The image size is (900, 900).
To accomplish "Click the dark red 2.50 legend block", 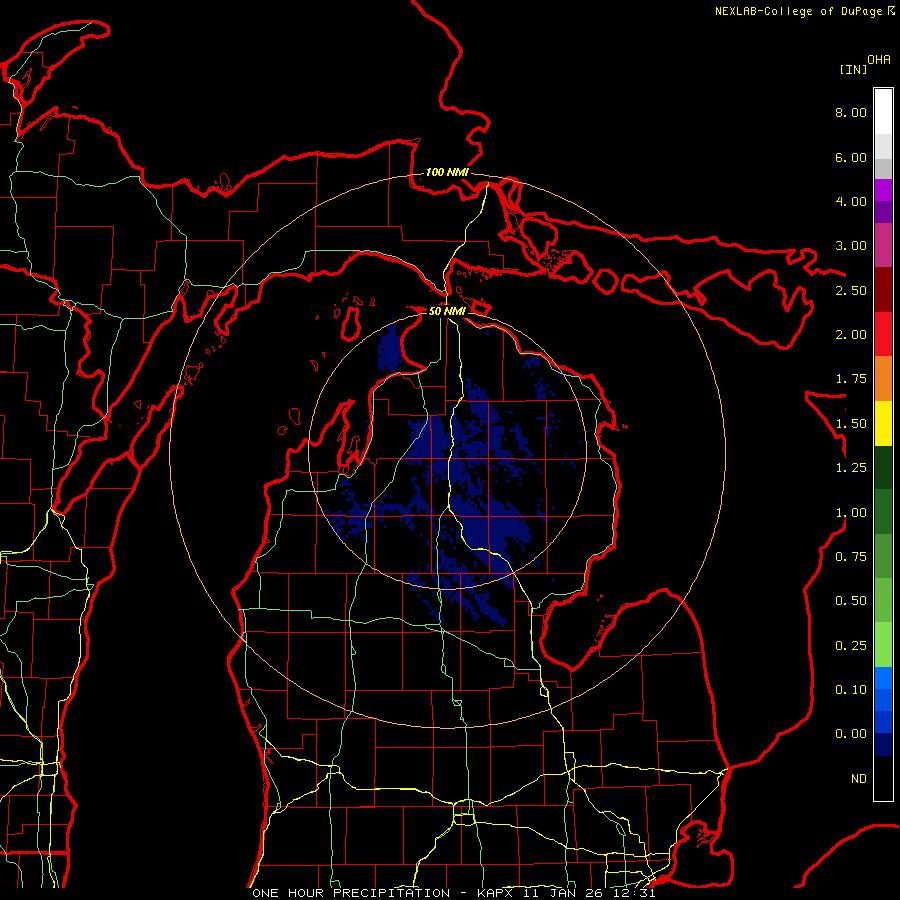I will pos(883,290).
